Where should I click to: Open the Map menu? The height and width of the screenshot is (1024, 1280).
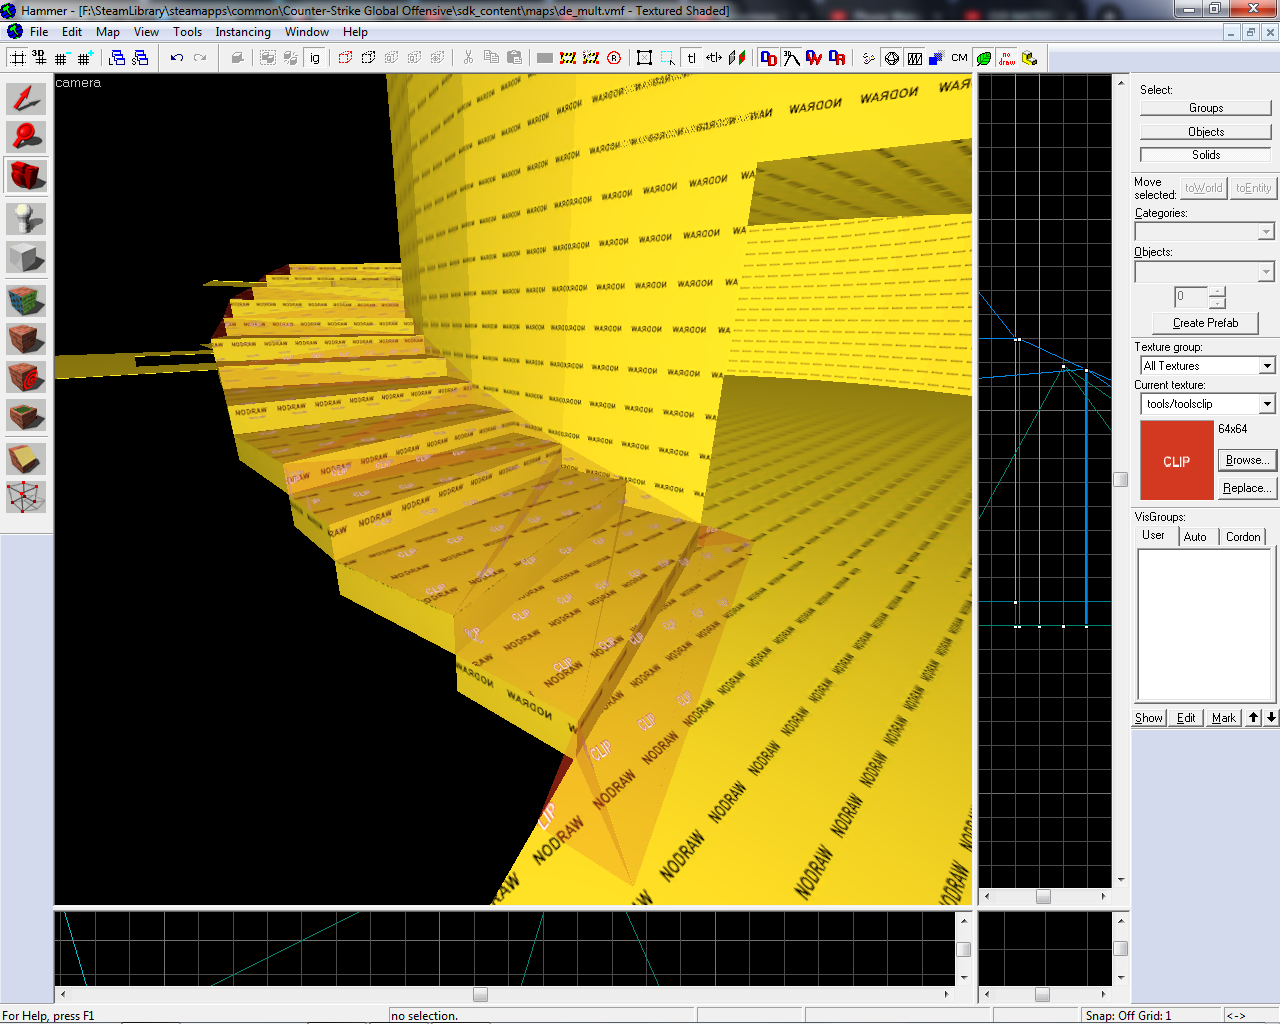pos(108,32)
